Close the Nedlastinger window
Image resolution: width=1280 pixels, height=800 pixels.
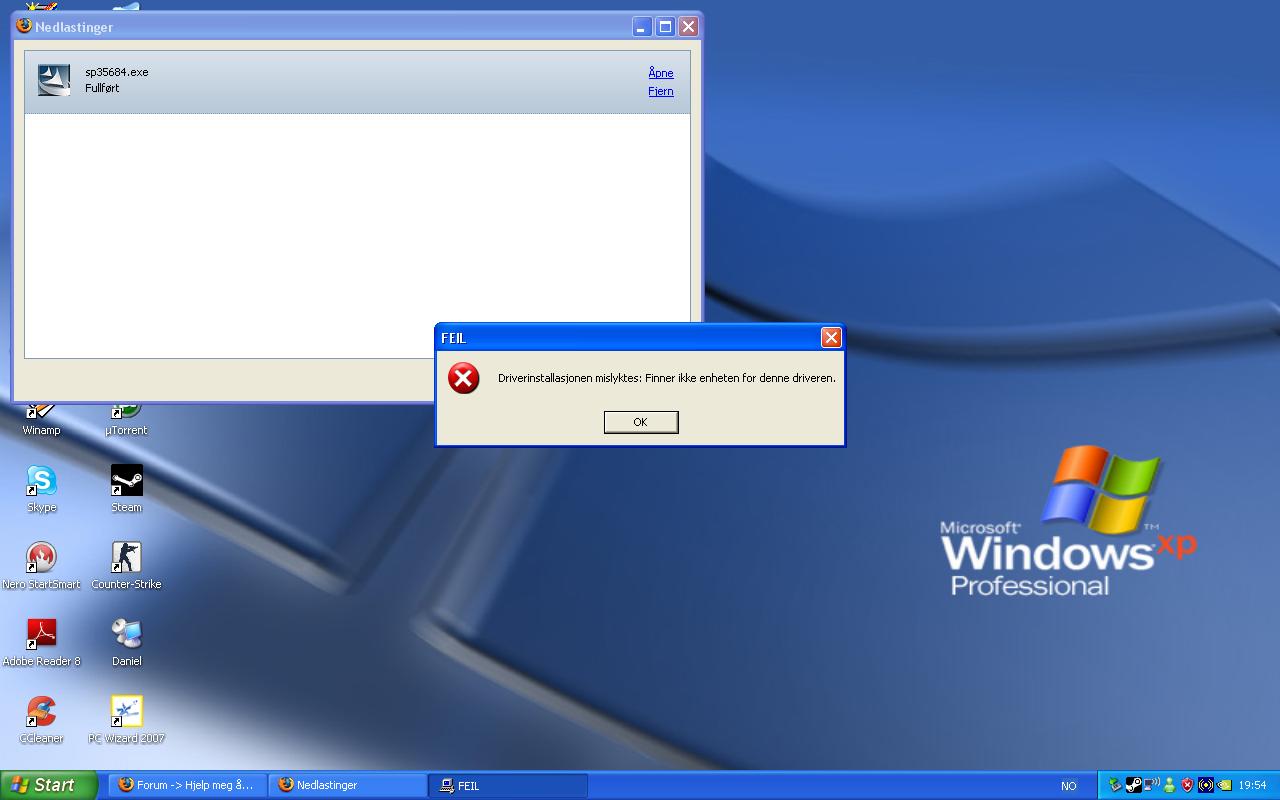[688, 27]
